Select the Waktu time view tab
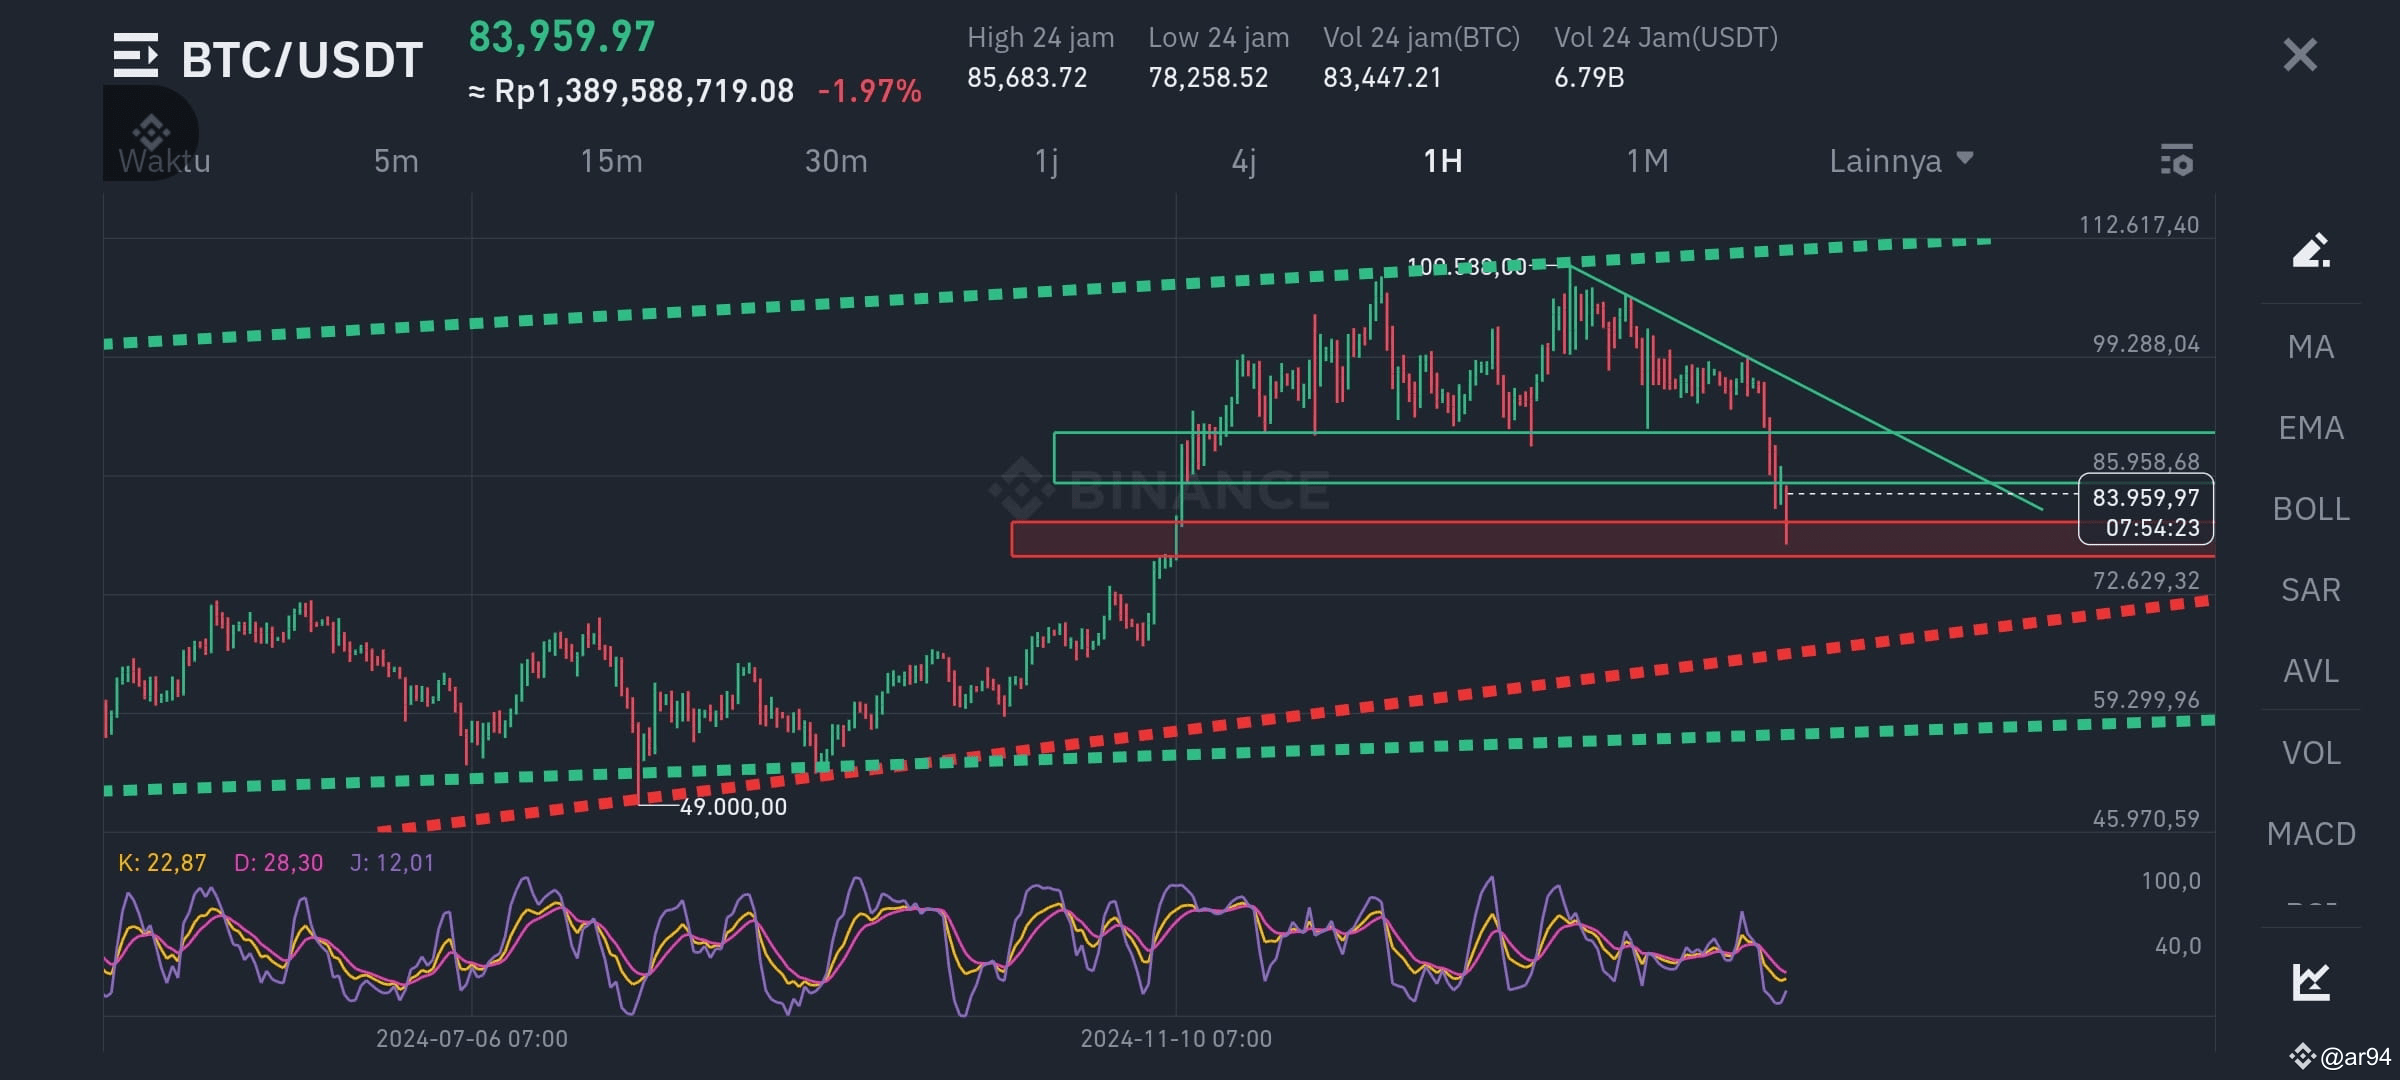The height and width of the screenshot is (1080, 2400). pos(165,160)
